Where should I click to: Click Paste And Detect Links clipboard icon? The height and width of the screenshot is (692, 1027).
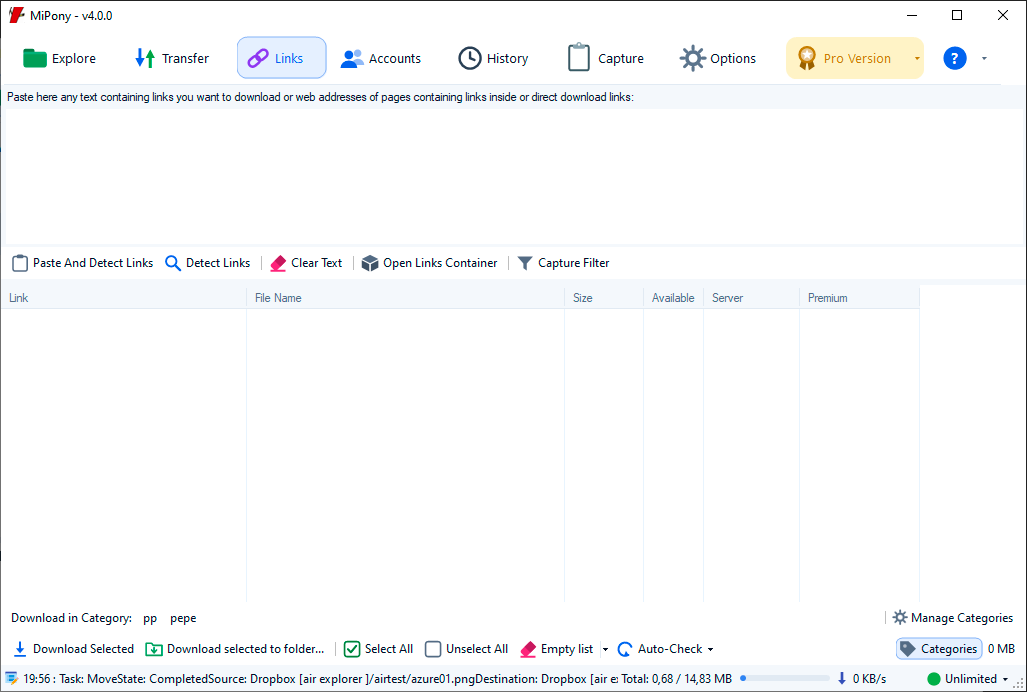(20, 263)
